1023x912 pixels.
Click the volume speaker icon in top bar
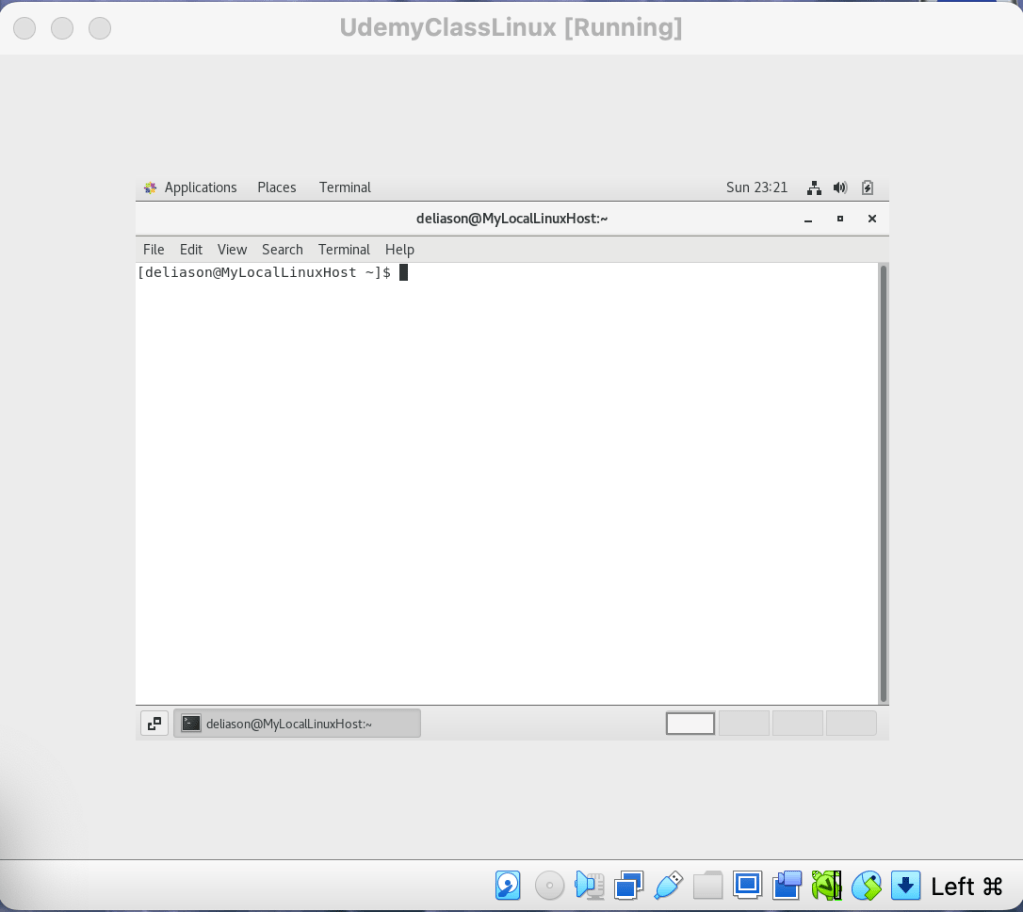[x=840, y=188]
